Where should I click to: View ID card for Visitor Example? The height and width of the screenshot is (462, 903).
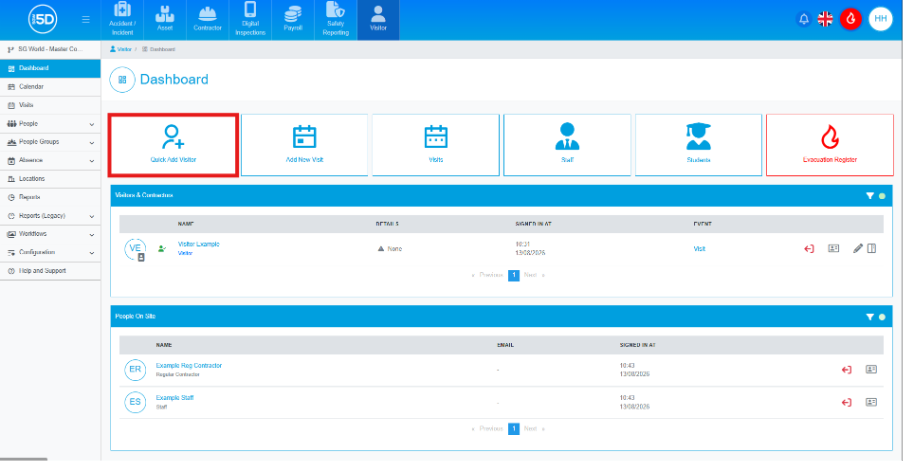click(x=833, y=248)
